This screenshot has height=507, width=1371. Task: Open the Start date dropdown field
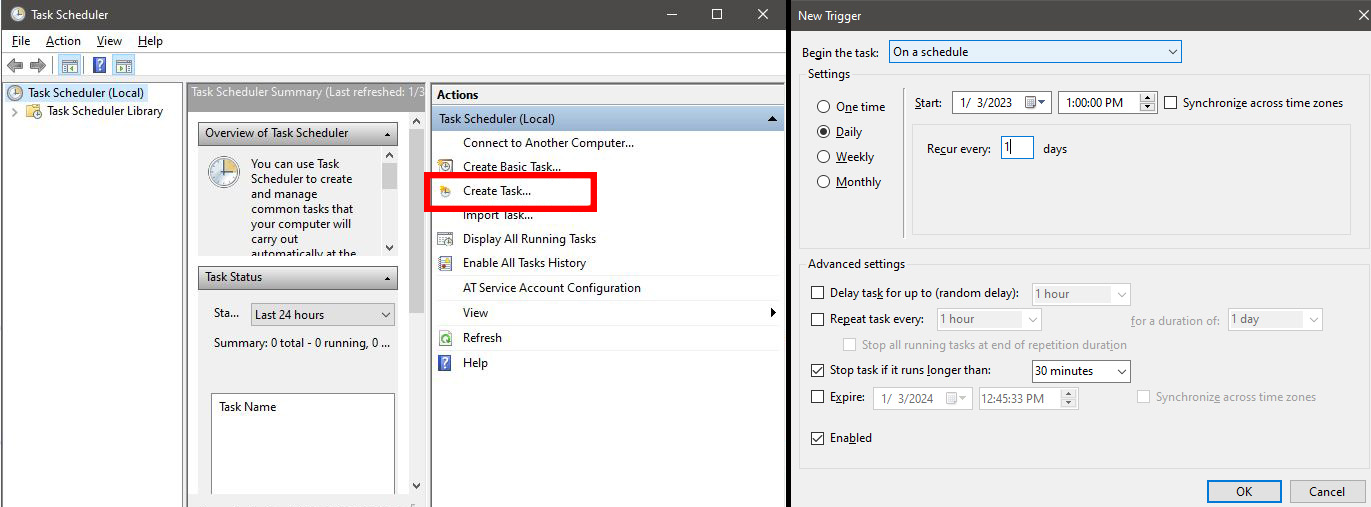click(x=1002, y=103)
